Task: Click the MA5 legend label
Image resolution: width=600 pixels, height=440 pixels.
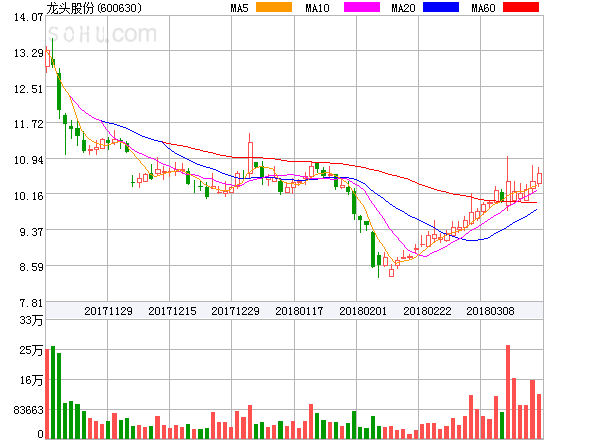Action: [239, 8]
